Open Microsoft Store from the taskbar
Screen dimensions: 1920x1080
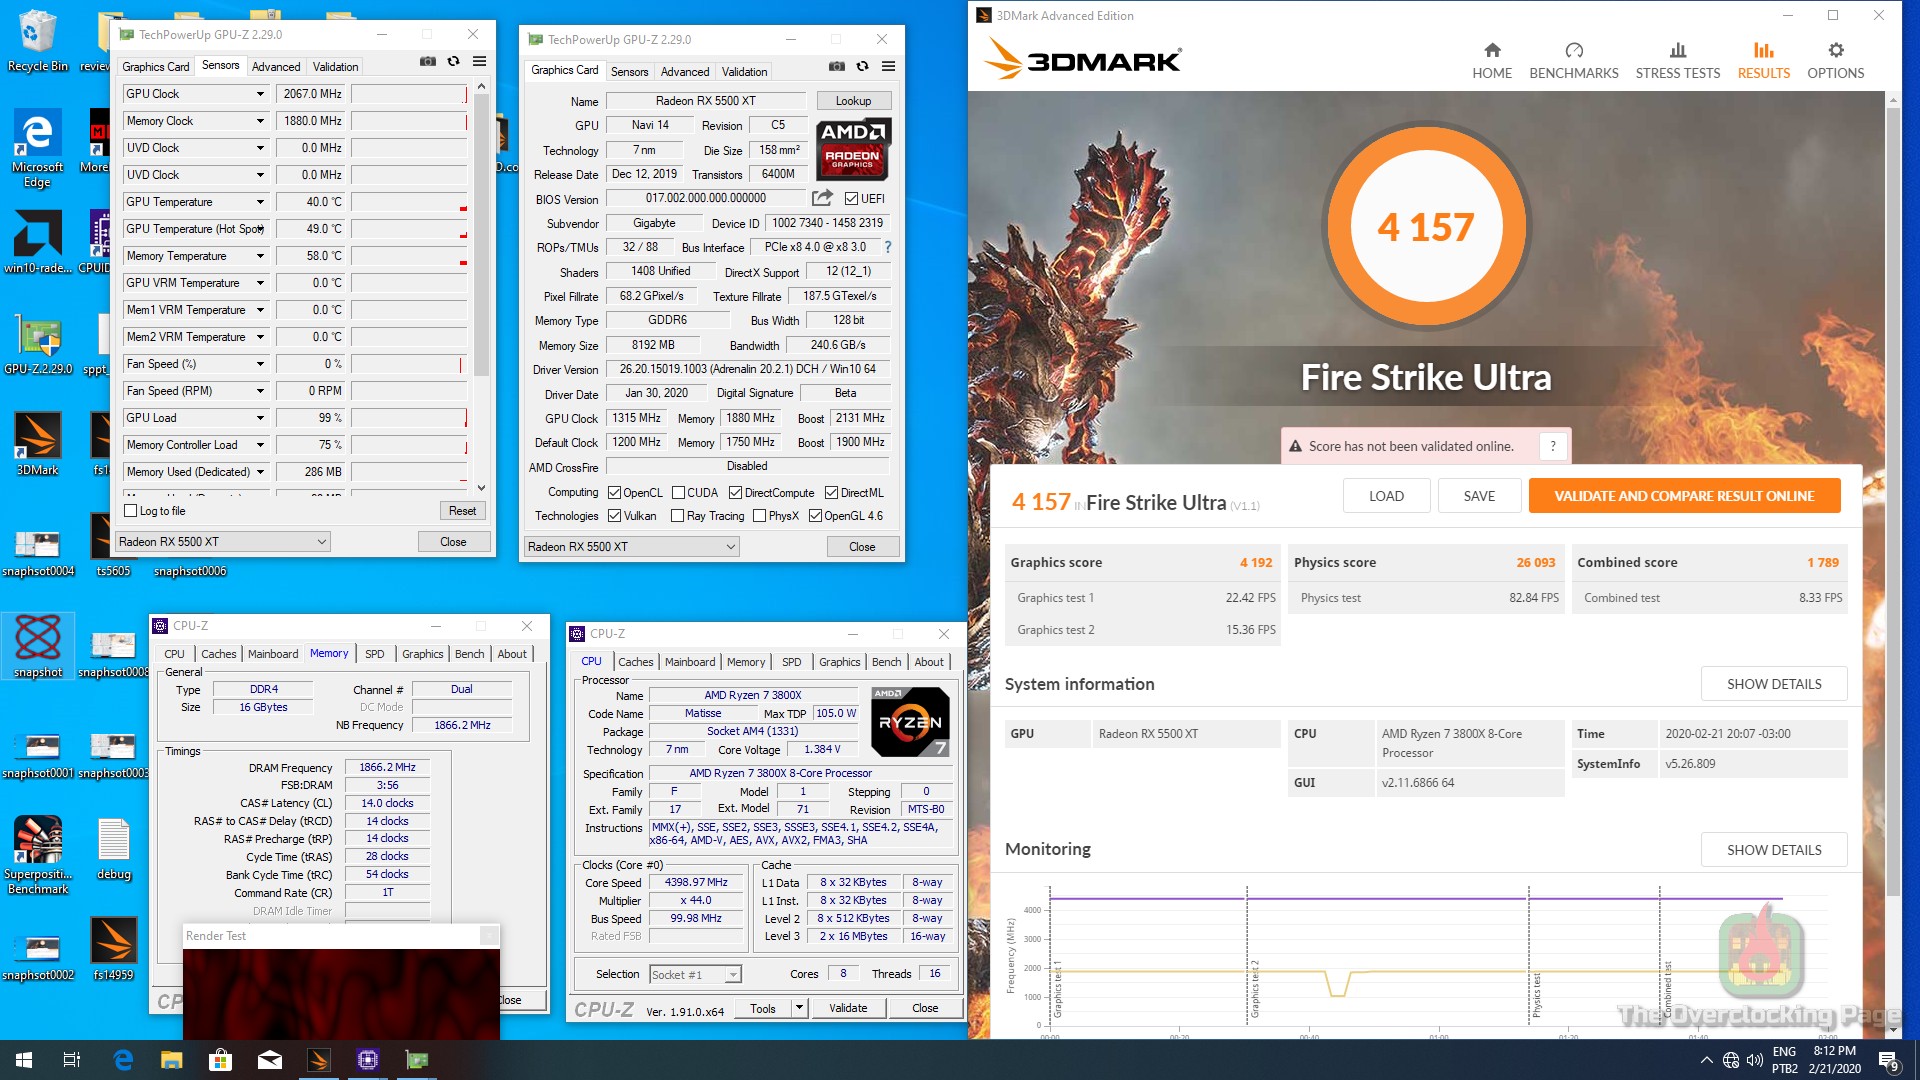220,1060
